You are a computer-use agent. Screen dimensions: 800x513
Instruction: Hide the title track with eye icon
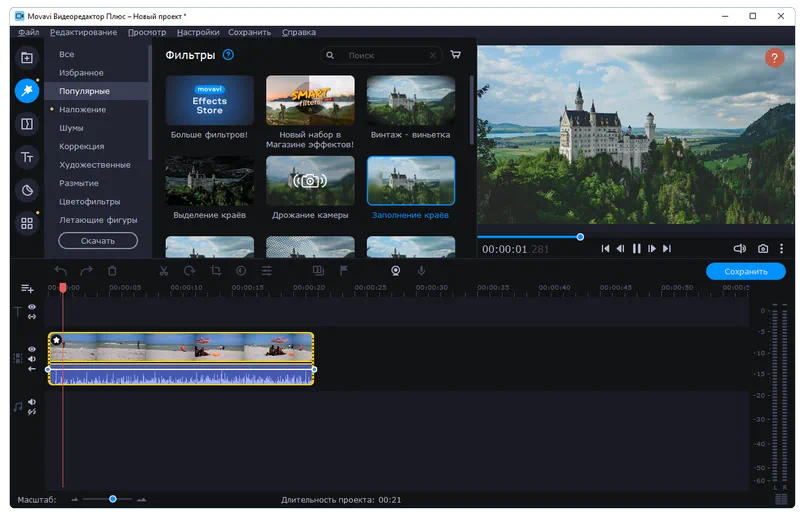point(32,307)
